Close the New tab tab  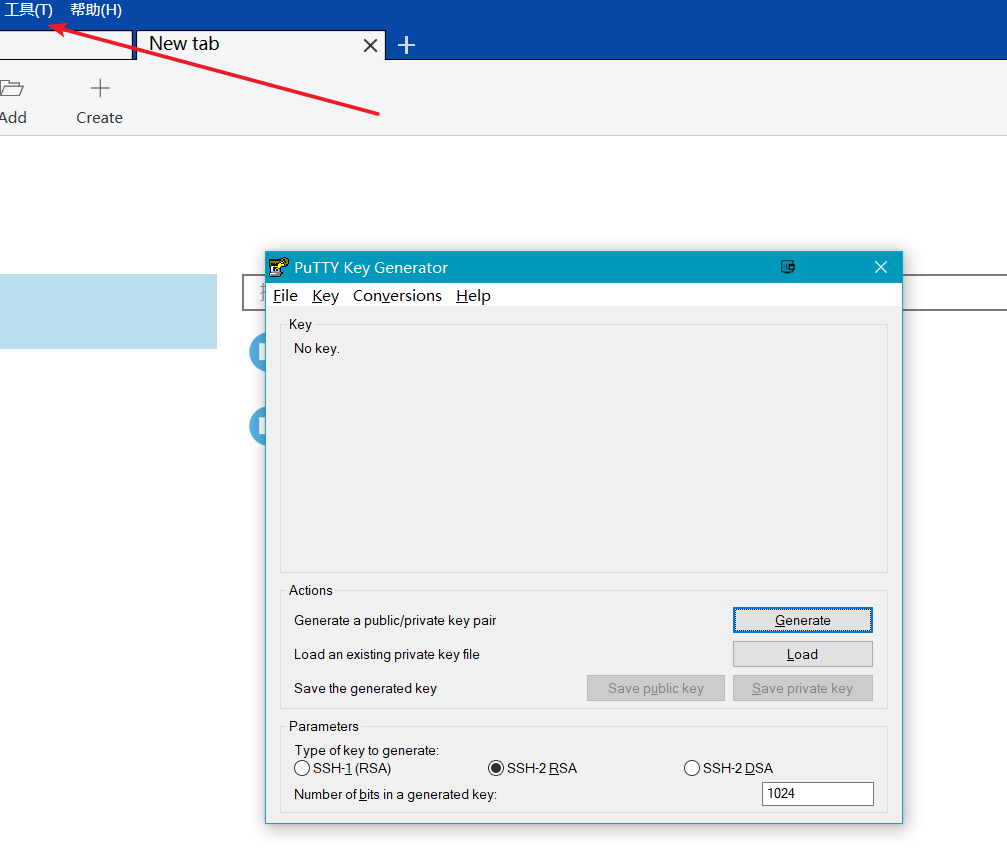tap(370, 46)
